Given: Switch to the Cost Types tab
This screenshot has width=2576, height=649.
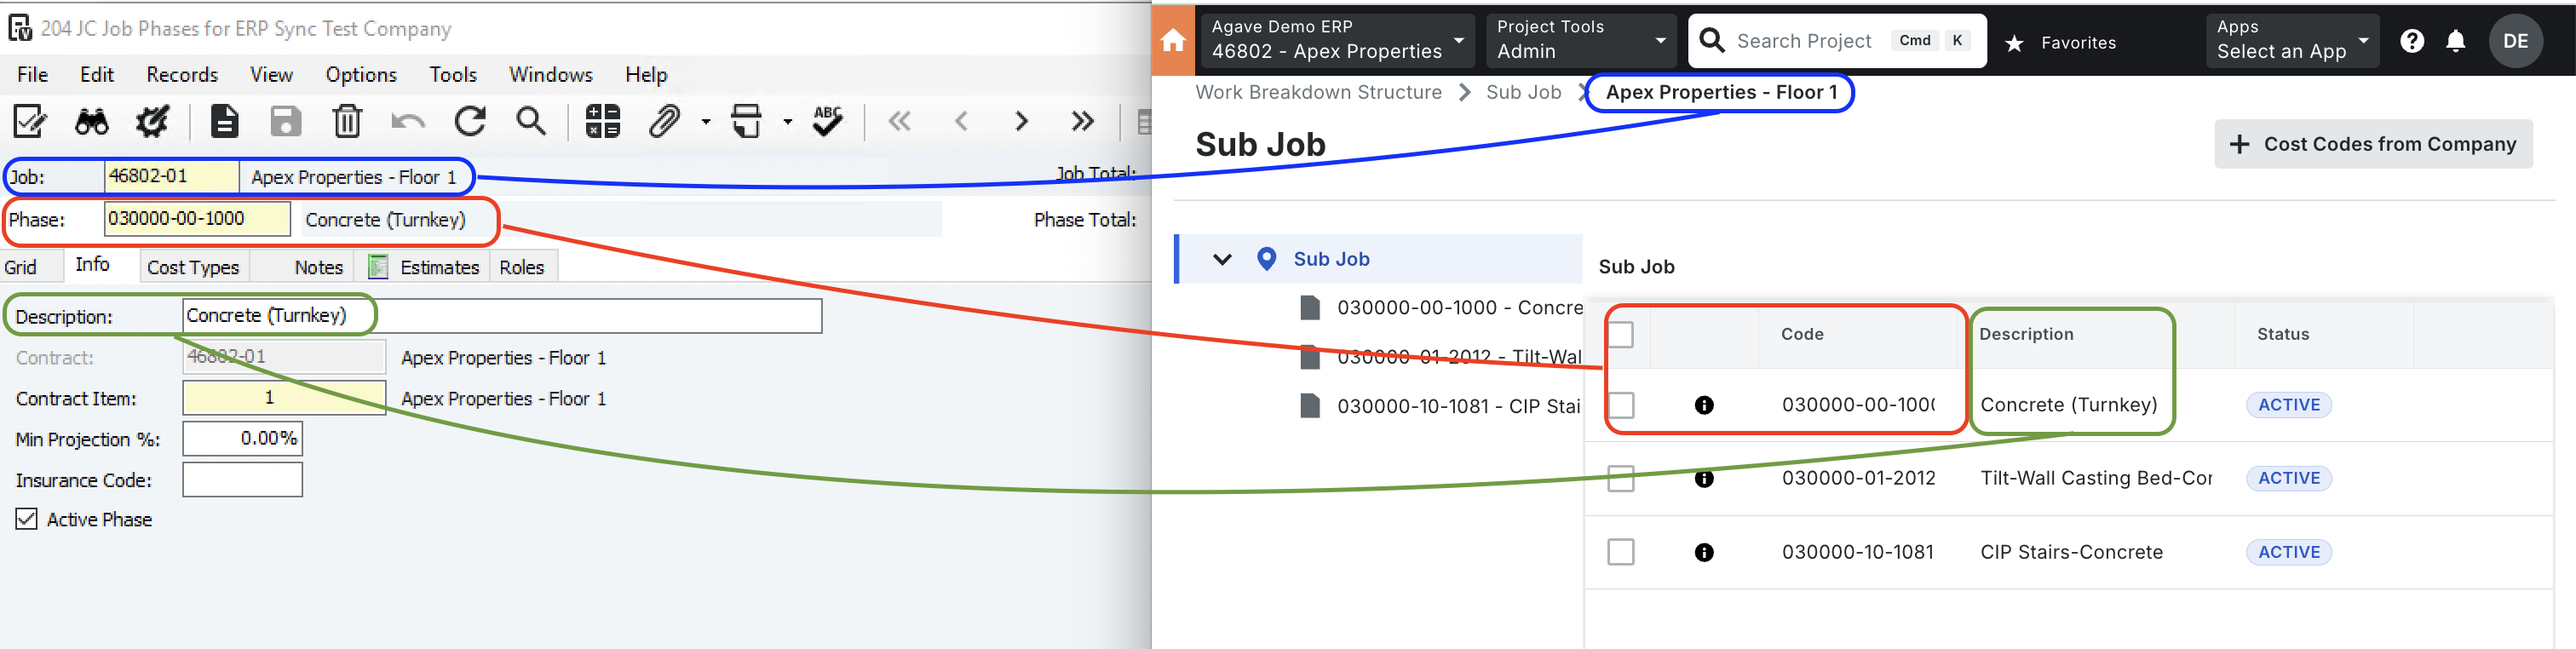Looking at the screenshot, I should click(x=193, y=267).
